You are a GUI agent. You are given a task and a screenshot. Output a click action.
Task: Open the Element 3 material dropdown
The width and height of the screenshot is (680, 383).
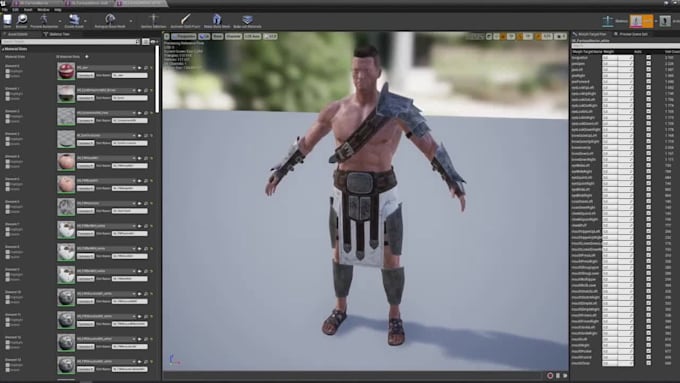pos(106,135)
